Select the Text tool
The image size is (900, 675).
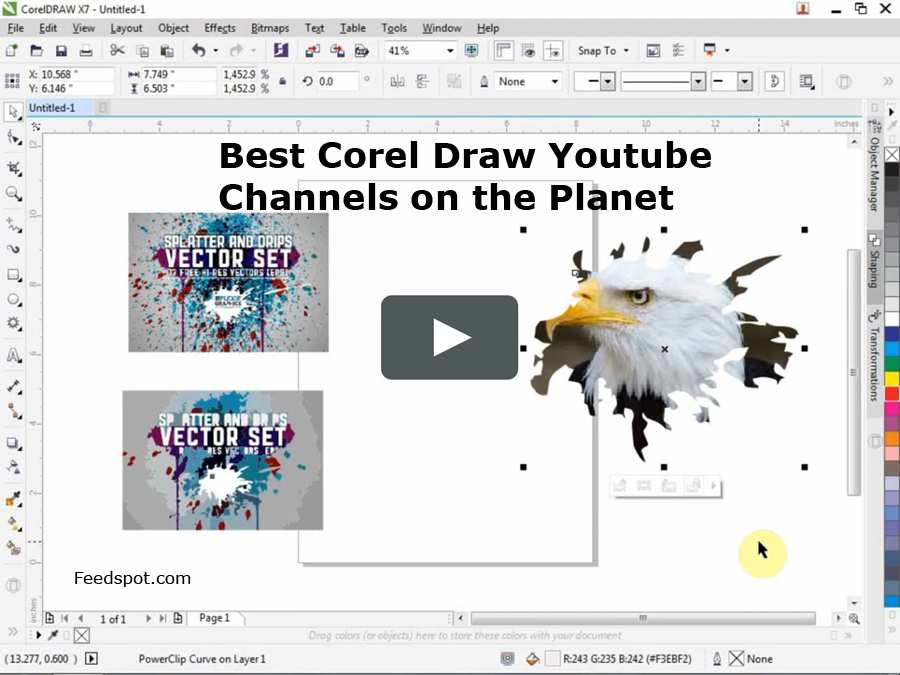(13, 355)
